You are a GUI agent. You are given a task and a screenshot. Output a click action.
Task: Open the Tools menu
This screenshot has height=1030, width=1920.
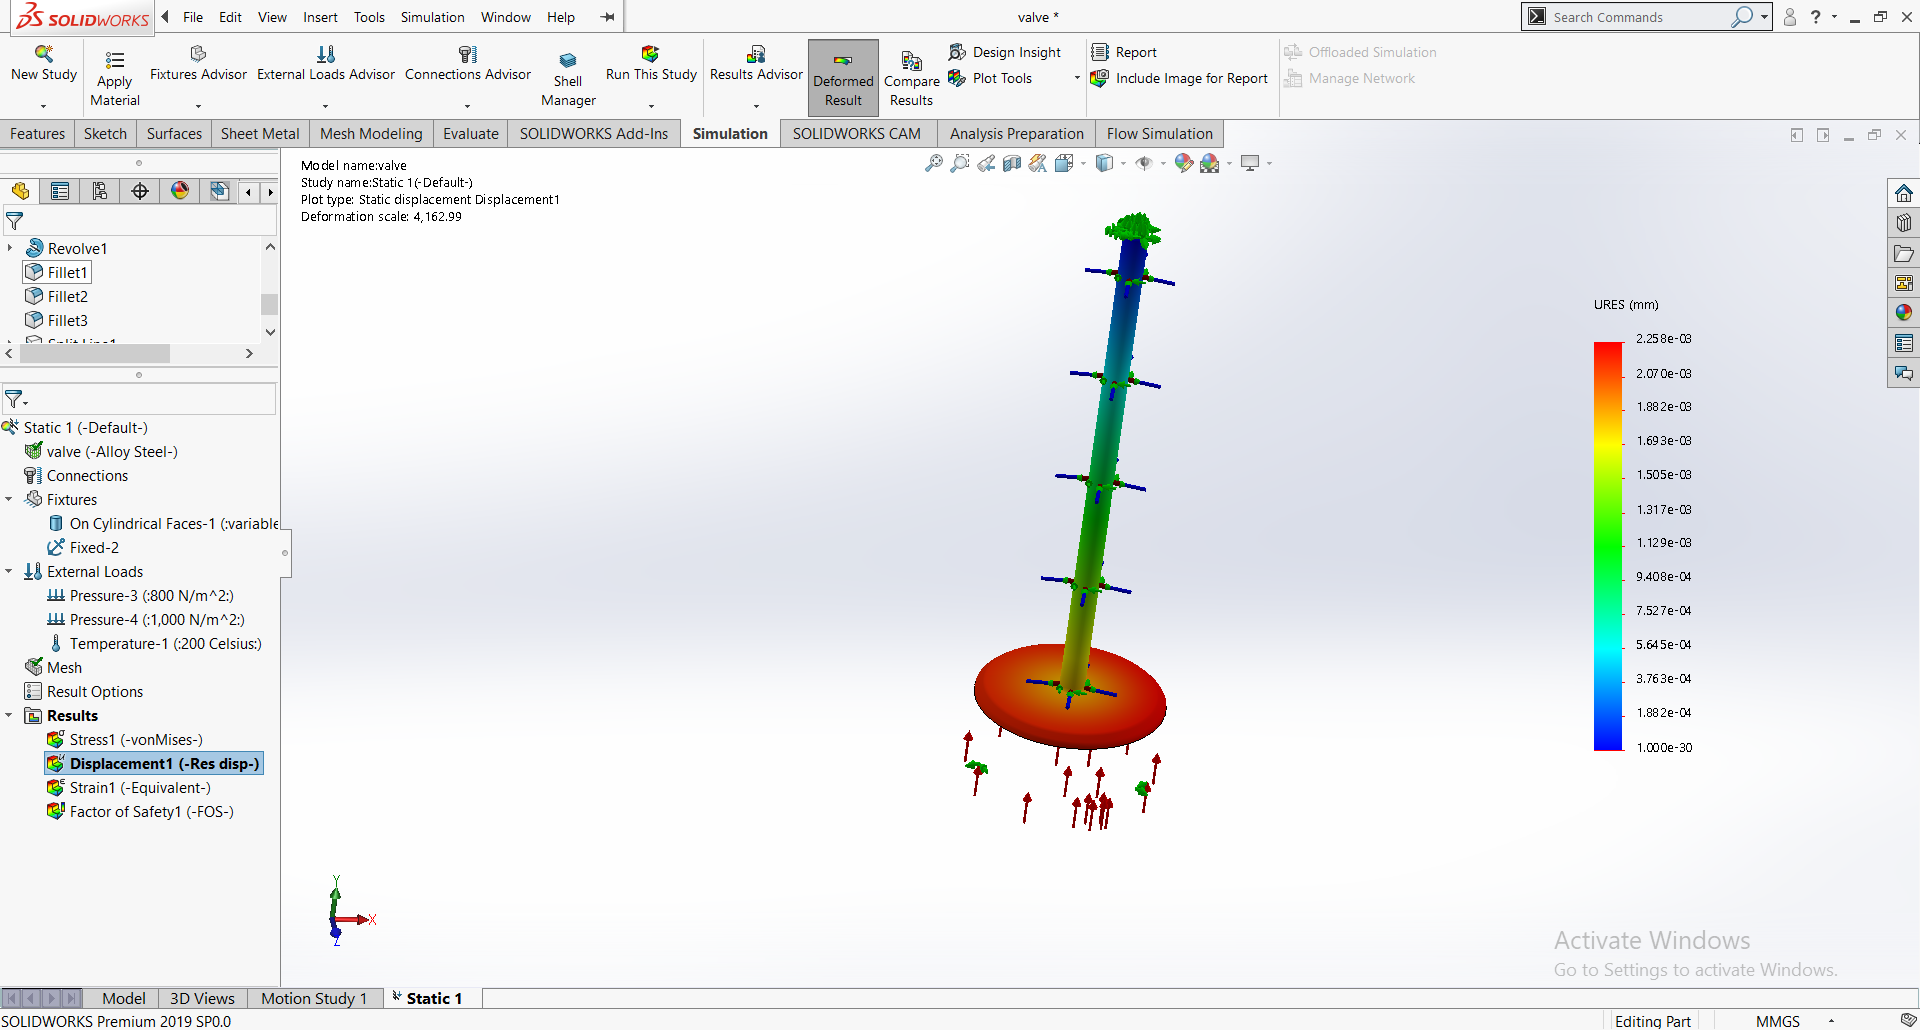pyautogui.click(x=369, y=17)
